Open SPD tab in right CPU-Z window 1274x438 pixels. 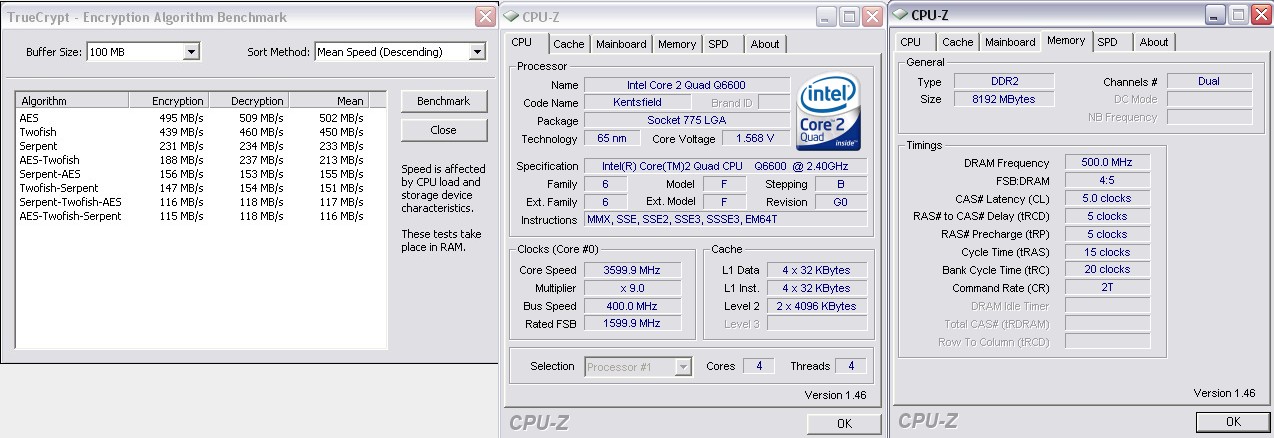point(1107,42)
